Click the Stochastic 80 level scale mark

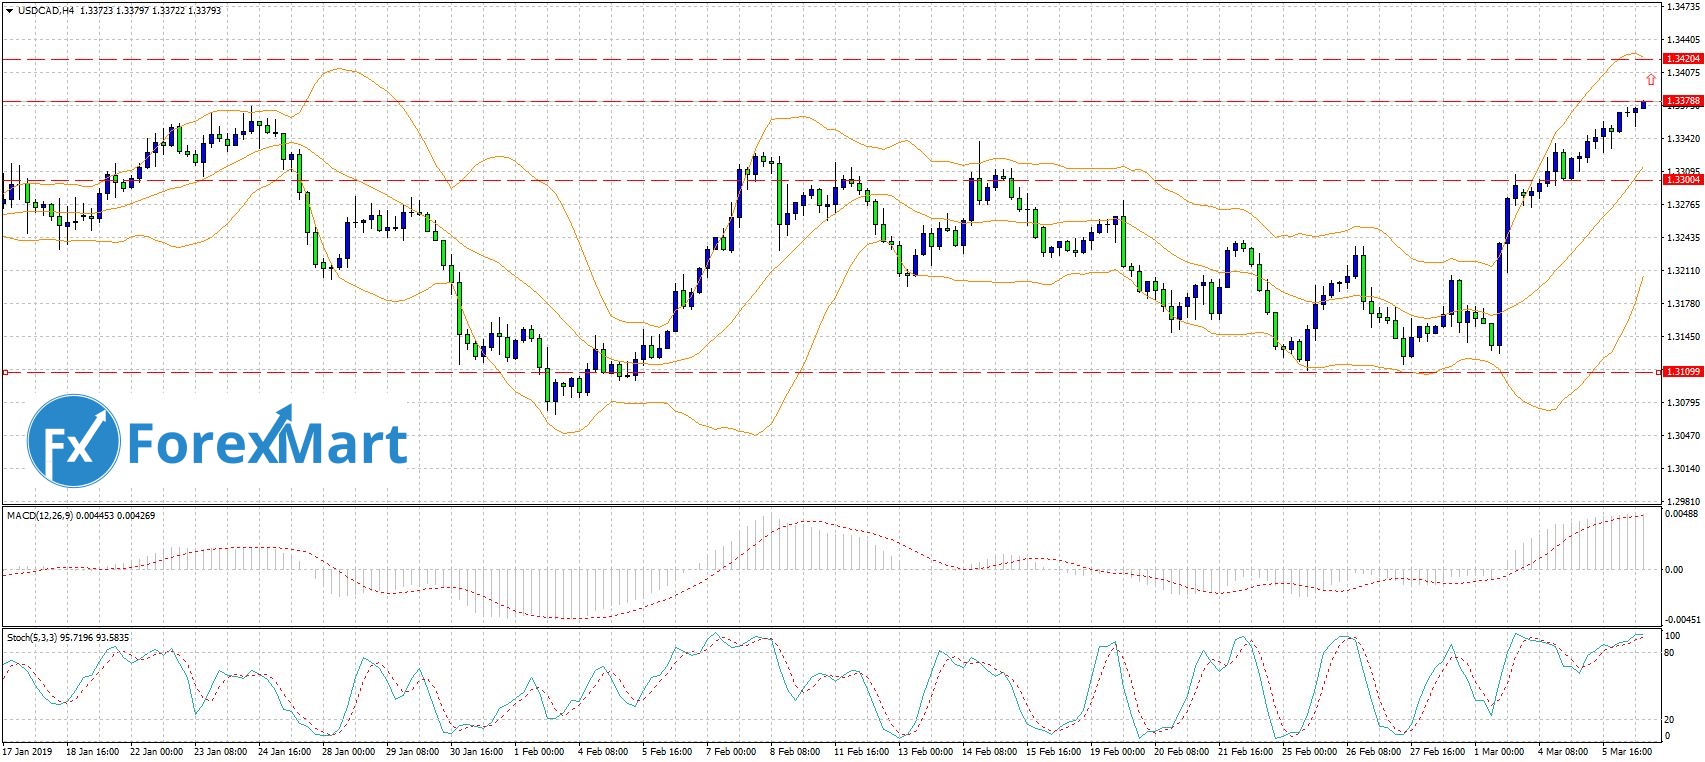[x=1670, y=653]
